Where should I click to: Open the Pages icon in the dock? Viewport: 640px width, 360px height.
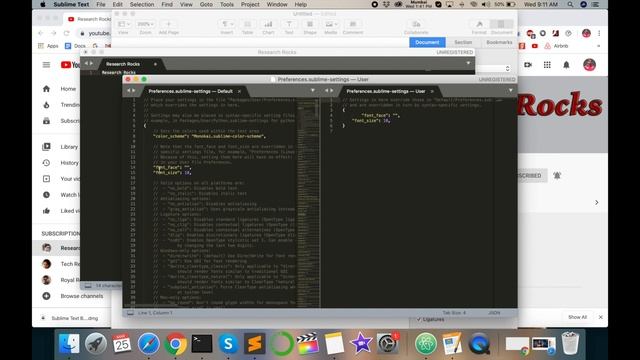click(x=452, y=344)
